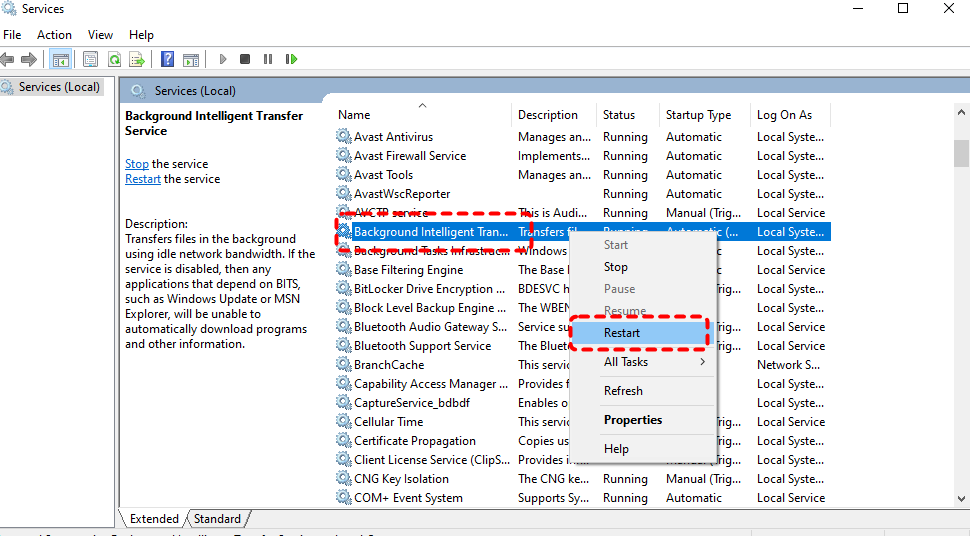Screen dimensions: 970x536
Task: Click the Back arrow in the toolbar
Action: (8, 60)
